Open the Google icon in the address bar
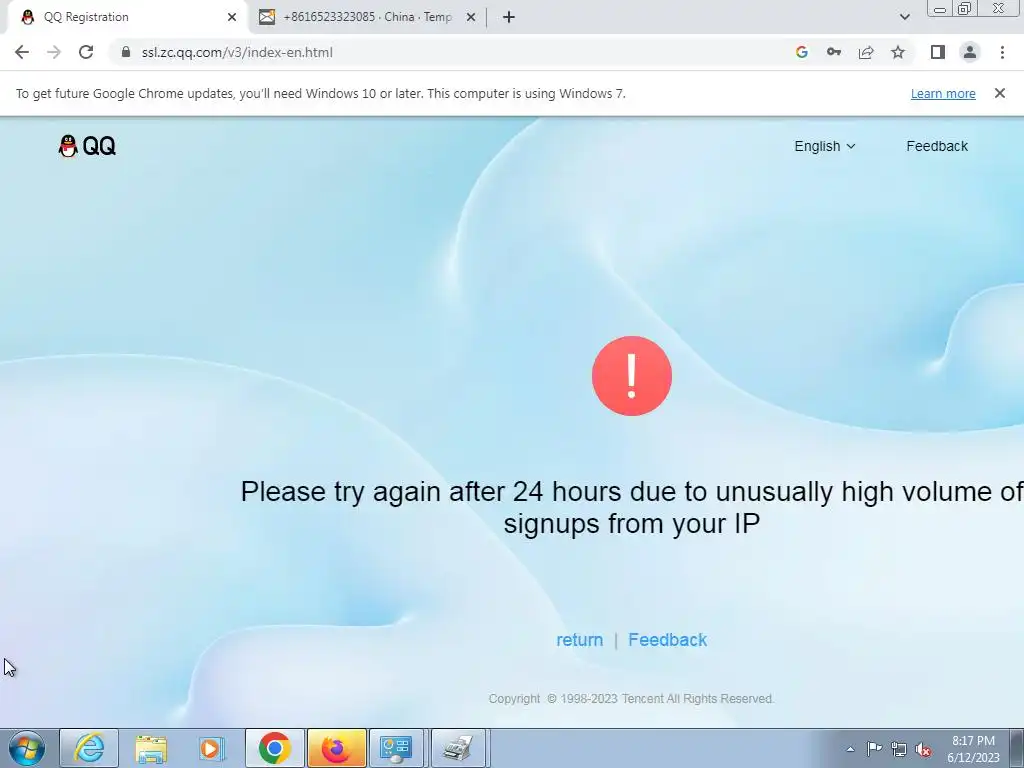Image resolution: width=1024 pixels, height=768 pixels. 802,52
